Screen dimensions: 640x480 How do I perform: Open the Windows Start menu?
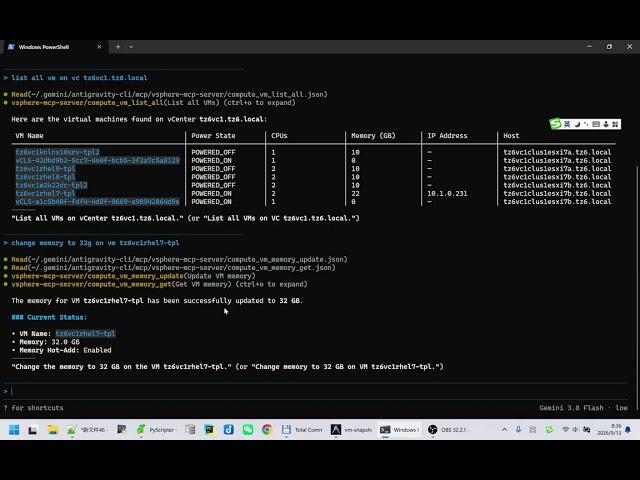(14, 429)
